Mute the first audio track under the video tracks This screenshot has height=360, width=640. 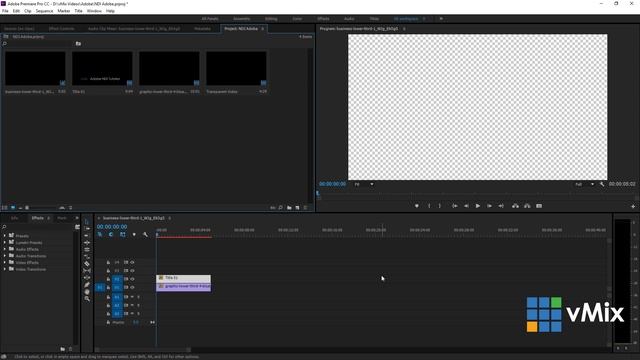[x=132, y=297]
